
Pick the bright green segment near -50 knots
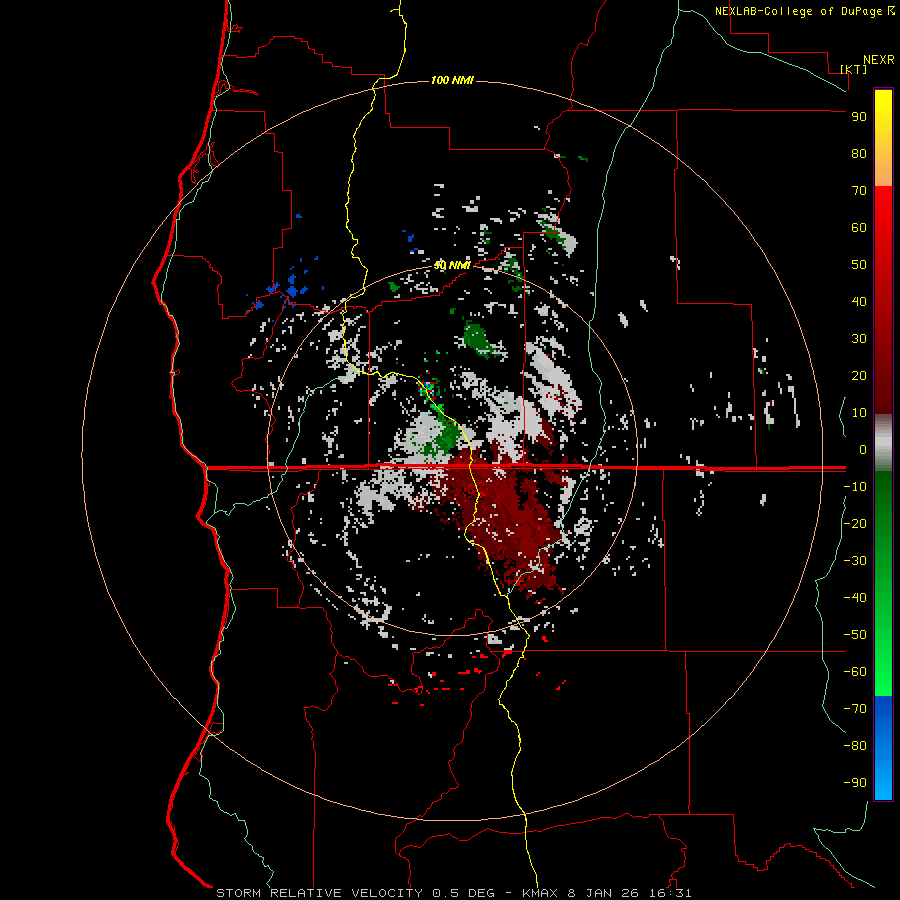pyautogui.click(x=883, y=637)
